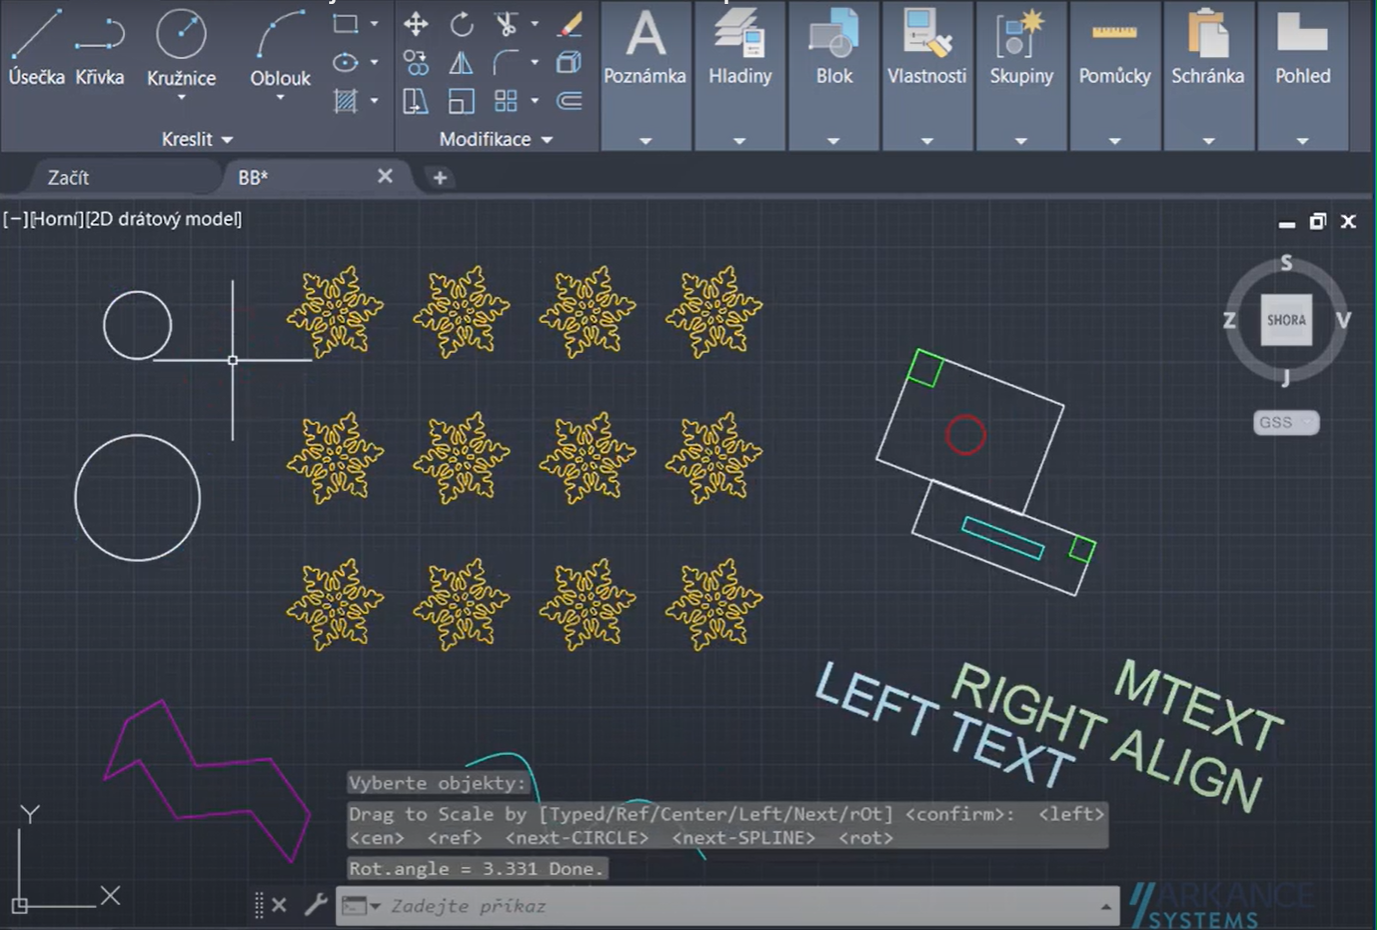Expand the Modifikace panel
The width and height of the screenshot is (1377, 930).
pos(496,139)
